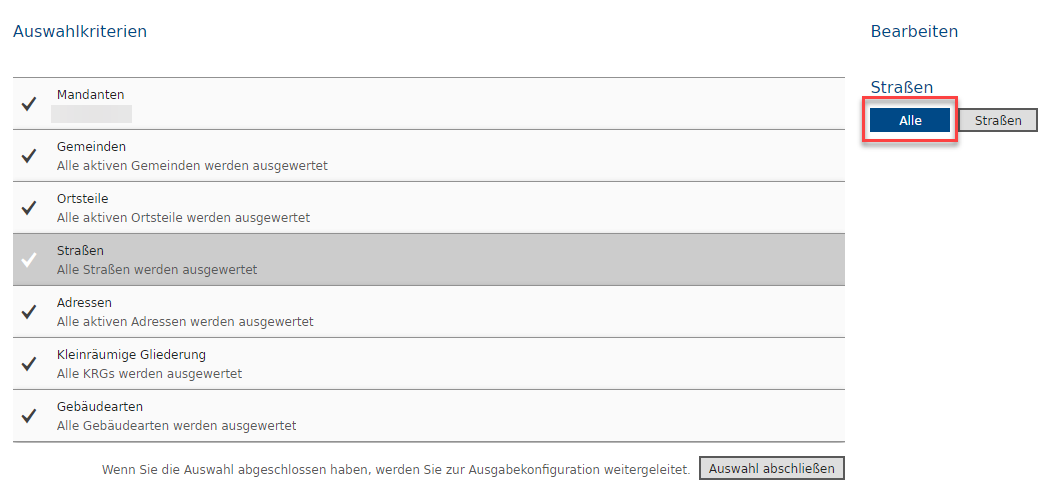Click the Auswahlkriterien heading

[80, 31]
